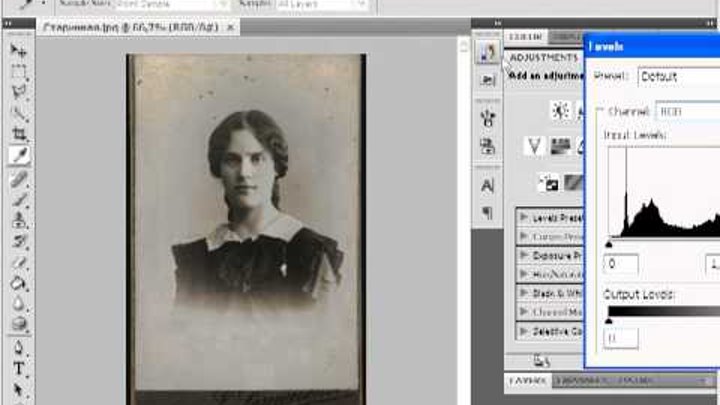Select the Eraser tool

click(x=18, y=263)
